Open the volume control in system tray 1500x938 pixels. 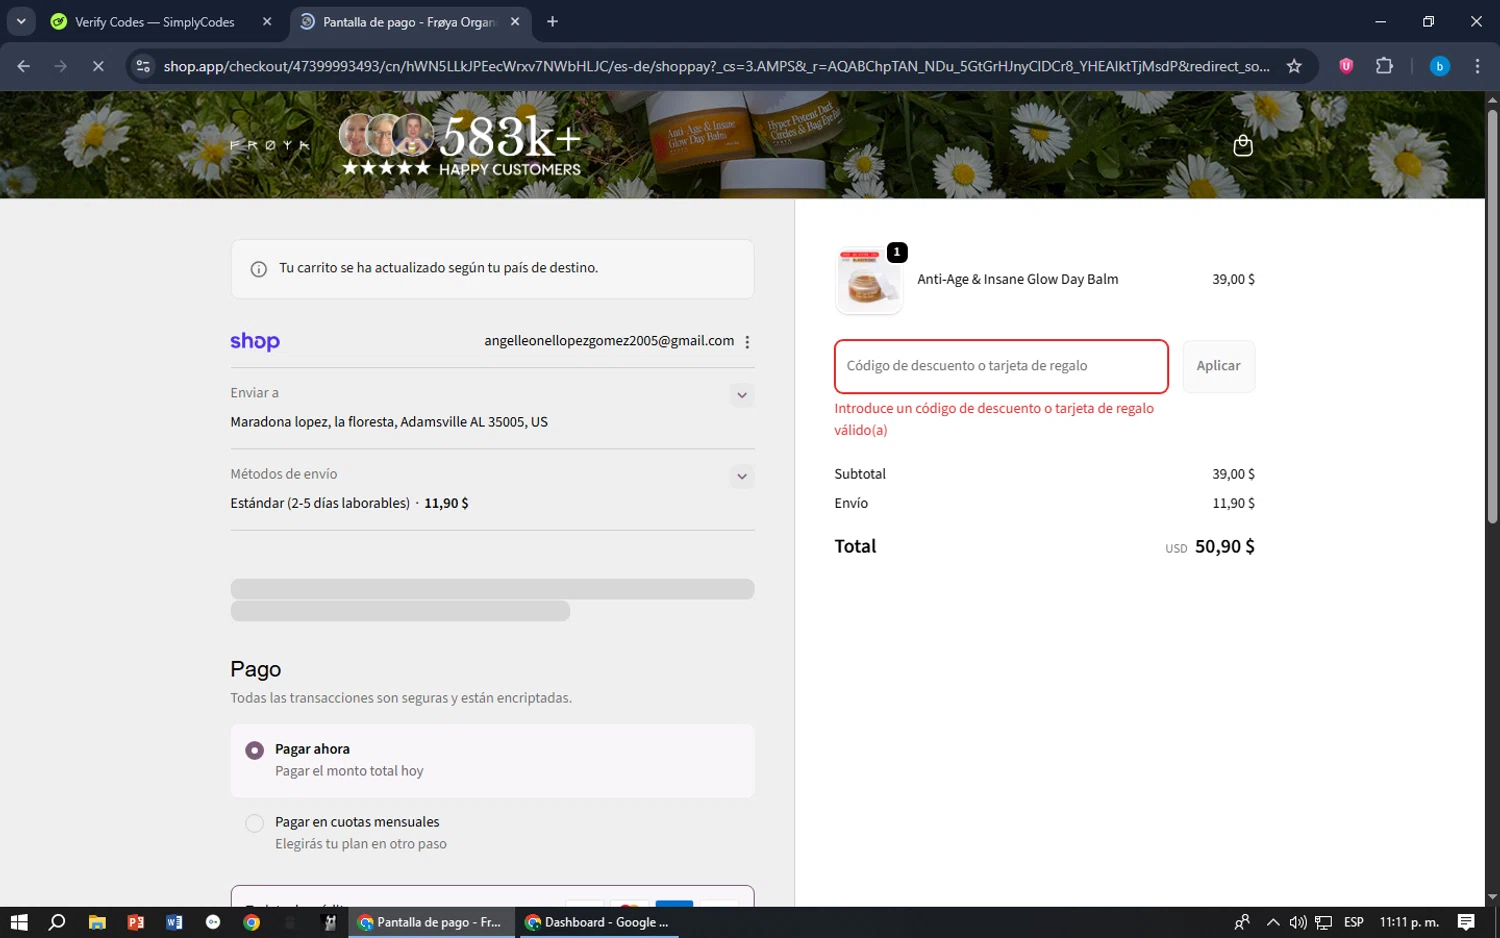coord(1298,922)
